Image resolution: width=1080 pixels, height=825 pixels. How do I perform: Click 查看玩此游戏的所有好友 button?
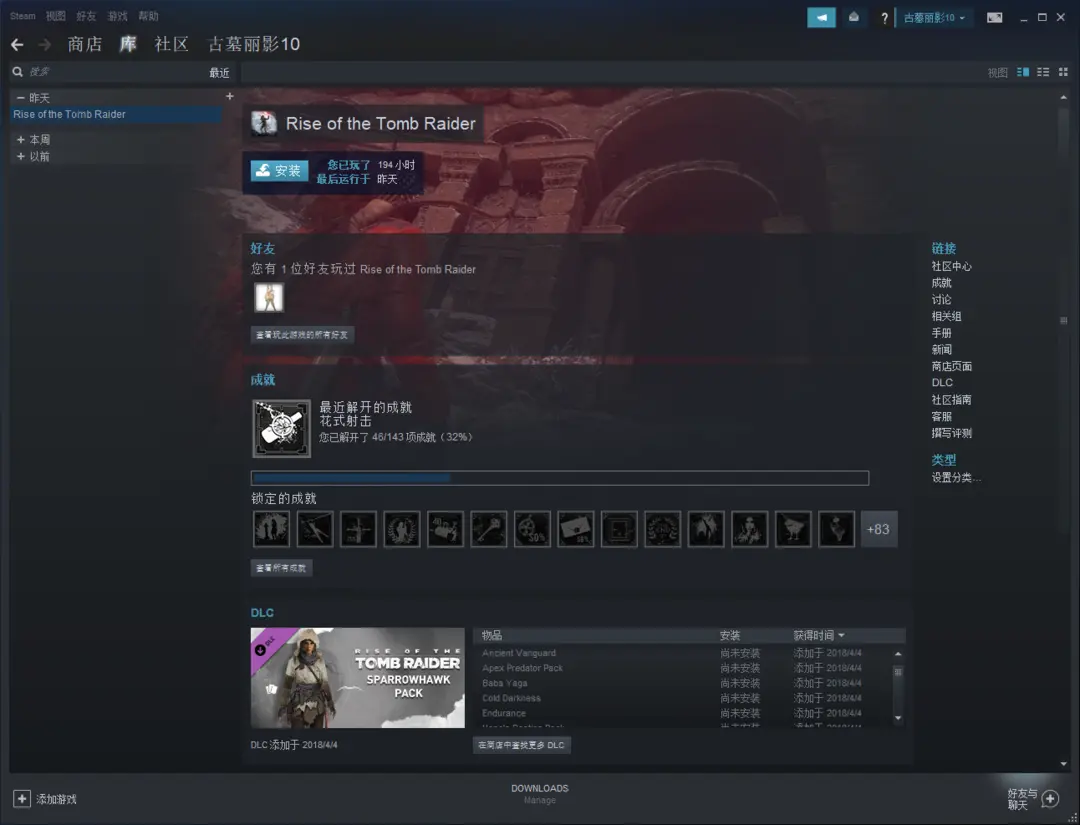click(x=302, y=335)
